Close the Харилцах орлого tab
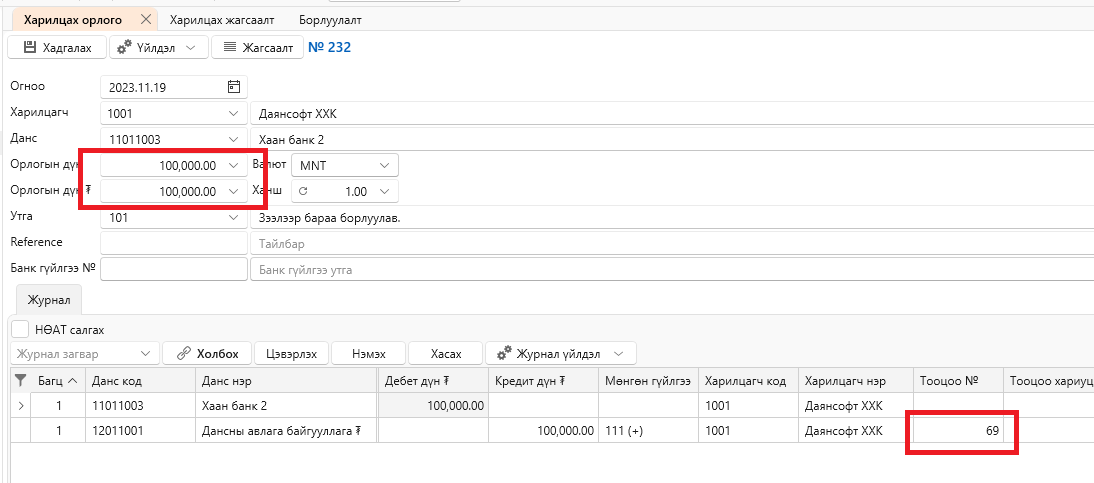Image resolution: width=1094 pixels, height=483 pixels. [145, 20]
